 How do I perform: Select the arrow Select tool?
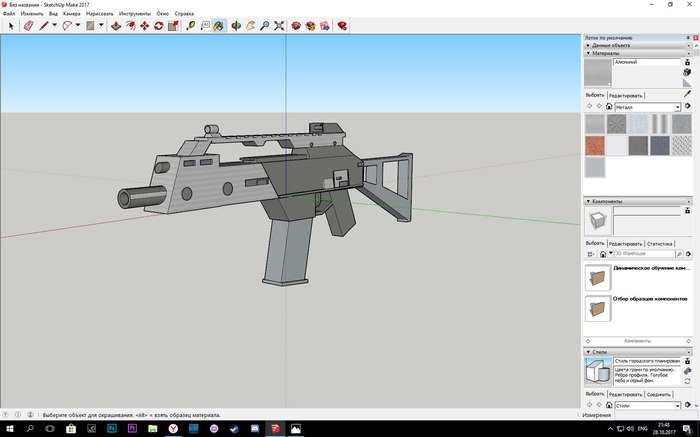11,26
